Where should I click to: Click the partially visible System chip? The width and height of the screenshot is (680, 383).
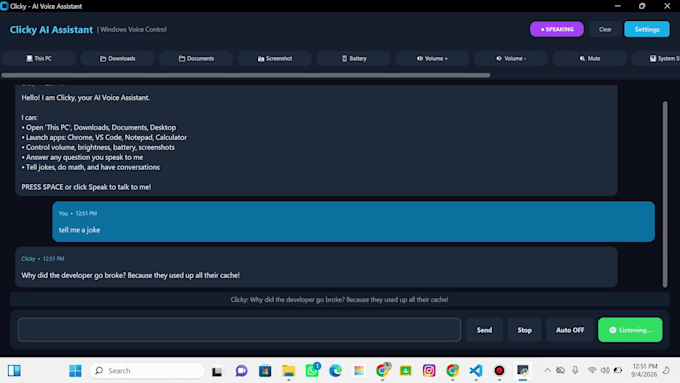pyautogui.click(x=657, y=59)
